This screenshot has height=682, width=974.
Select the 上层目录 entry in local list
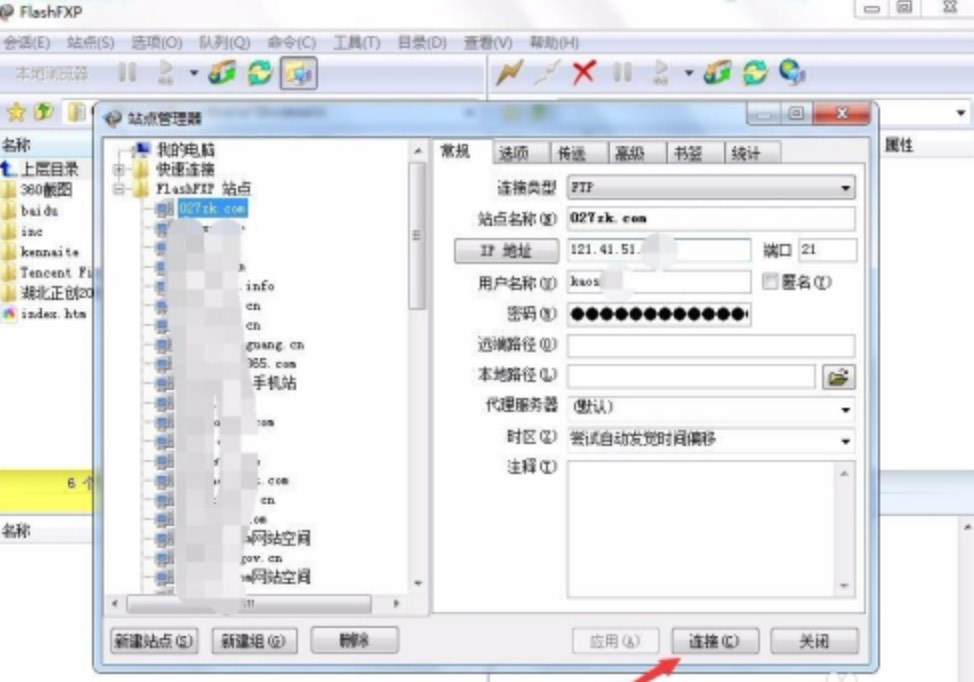[49, 169]
